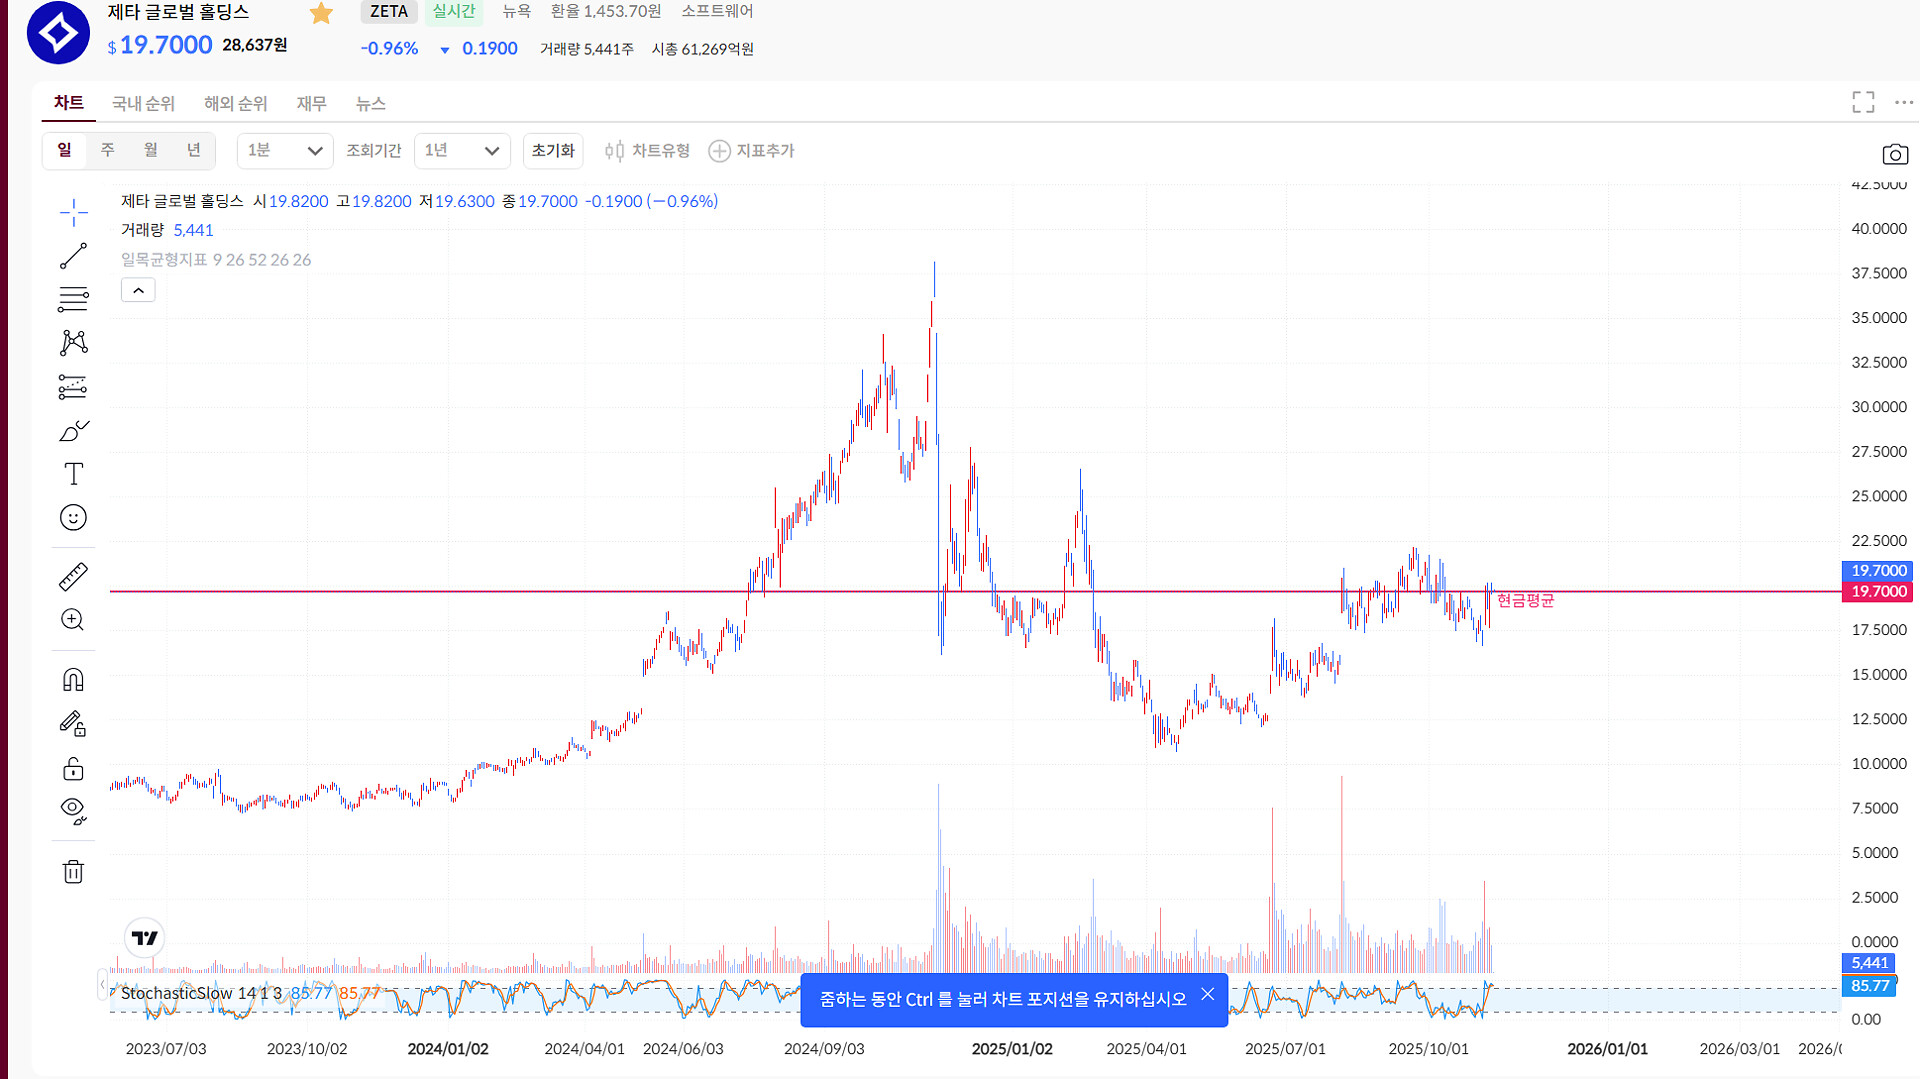Click the ZETA ticker badge
This screenshot has height=1079, width=1920.
click(x=389, y=11)
